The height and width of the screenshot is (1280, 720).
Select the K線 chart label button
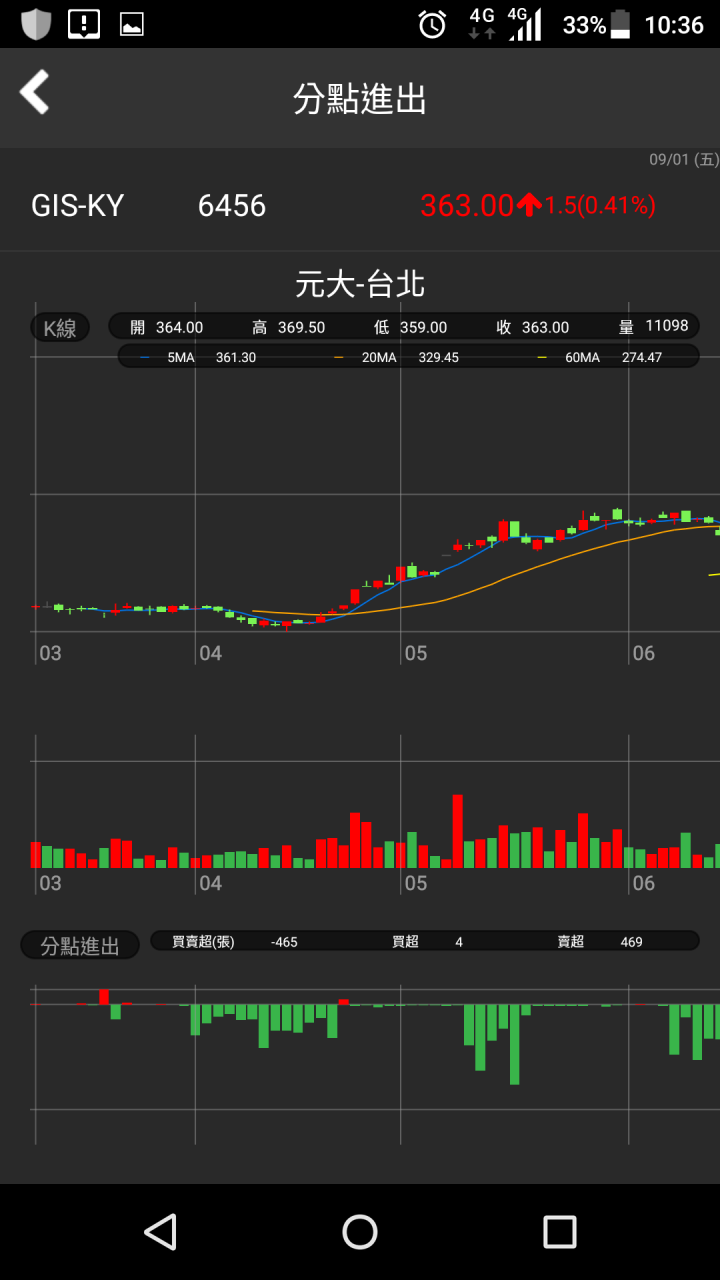click(60, 327)
